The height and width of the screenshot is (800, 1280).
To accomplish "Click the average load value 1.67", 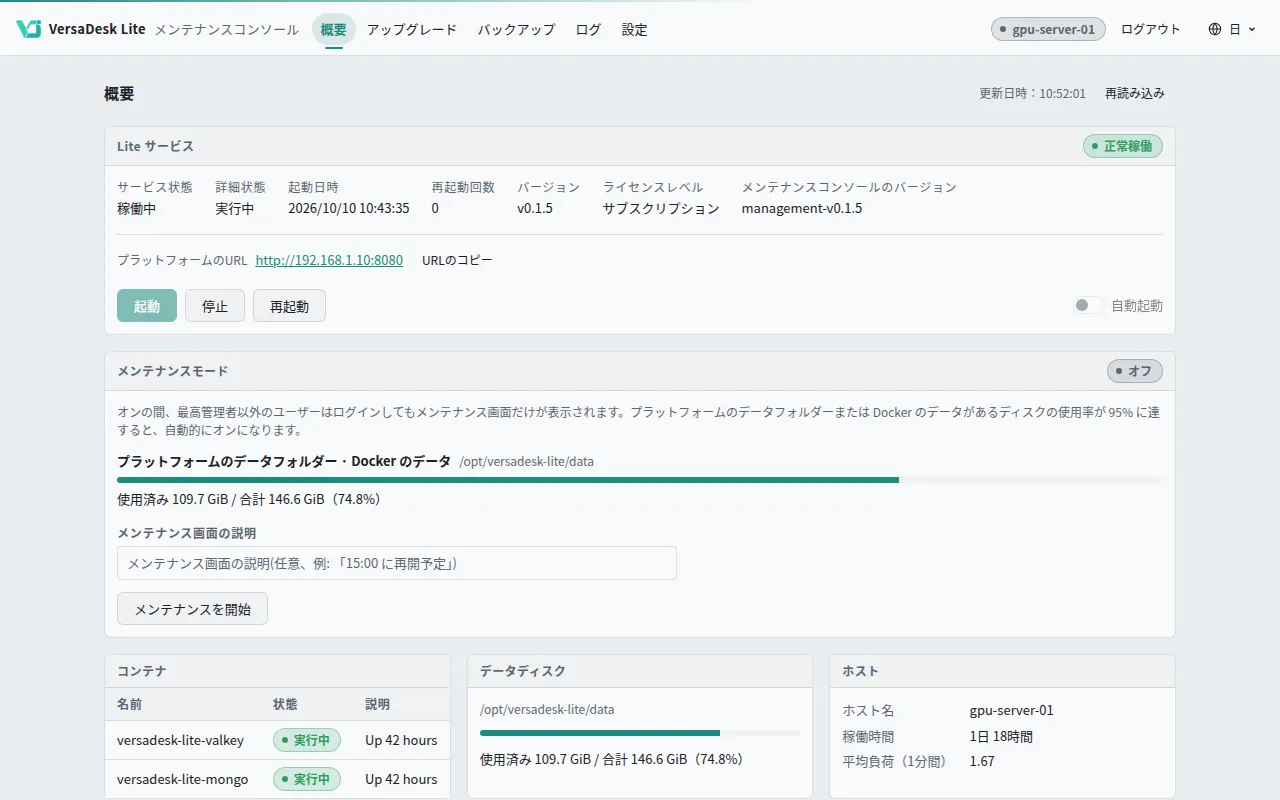I will (982, 762).
